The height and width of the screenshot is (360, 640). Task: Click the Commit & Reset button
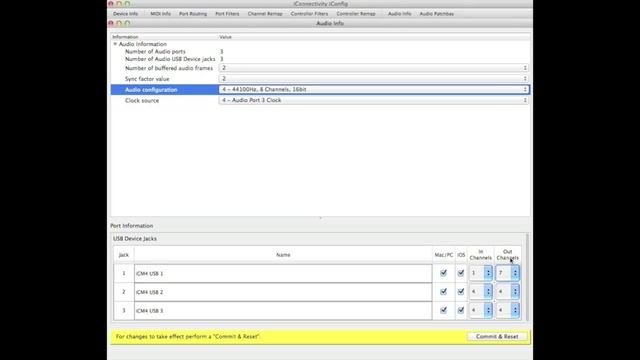tap(497, 337)
